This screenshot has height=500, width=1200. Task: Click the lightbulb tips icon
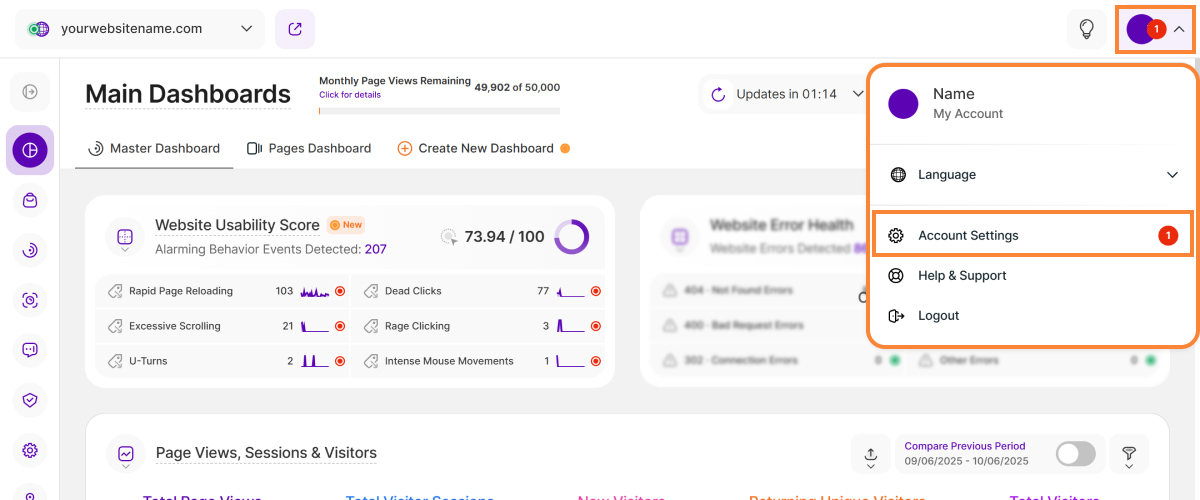coord(1086,30)
